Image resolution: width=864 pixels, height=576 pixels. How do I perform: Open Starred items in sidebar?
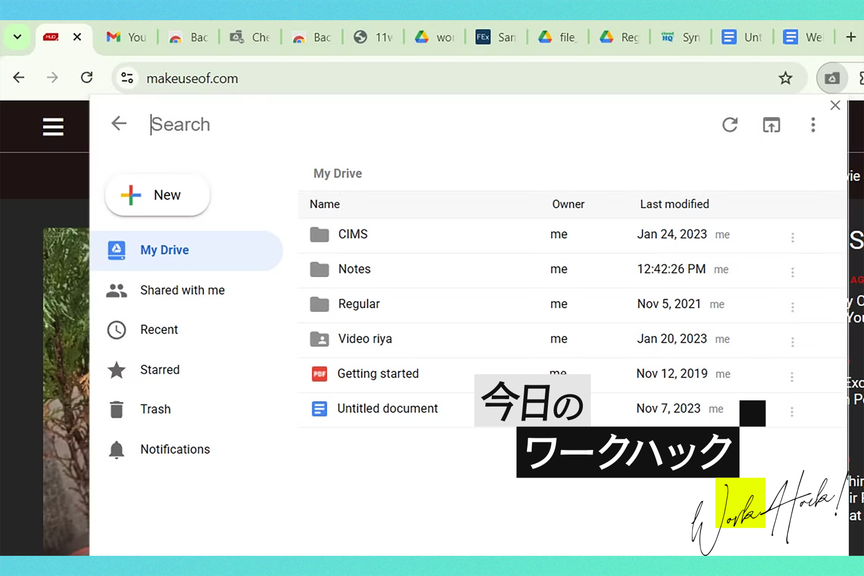[160, 370]
